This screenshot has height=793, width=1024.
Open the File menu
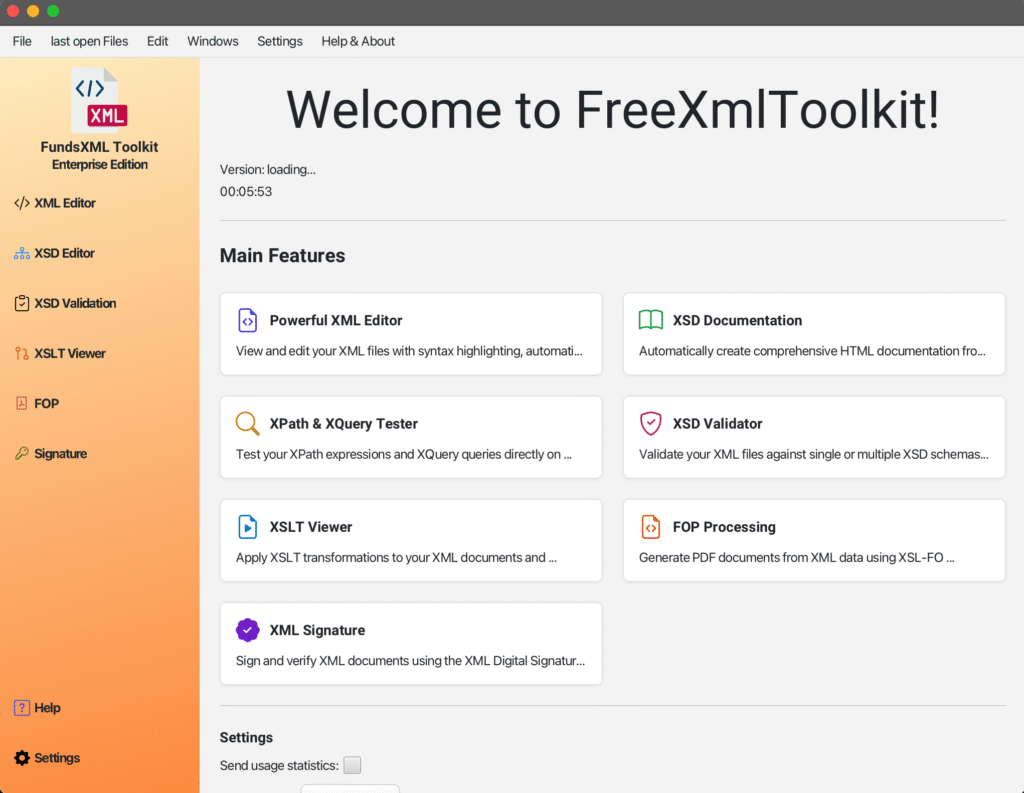pyautogui.click(x=22, y=41)
